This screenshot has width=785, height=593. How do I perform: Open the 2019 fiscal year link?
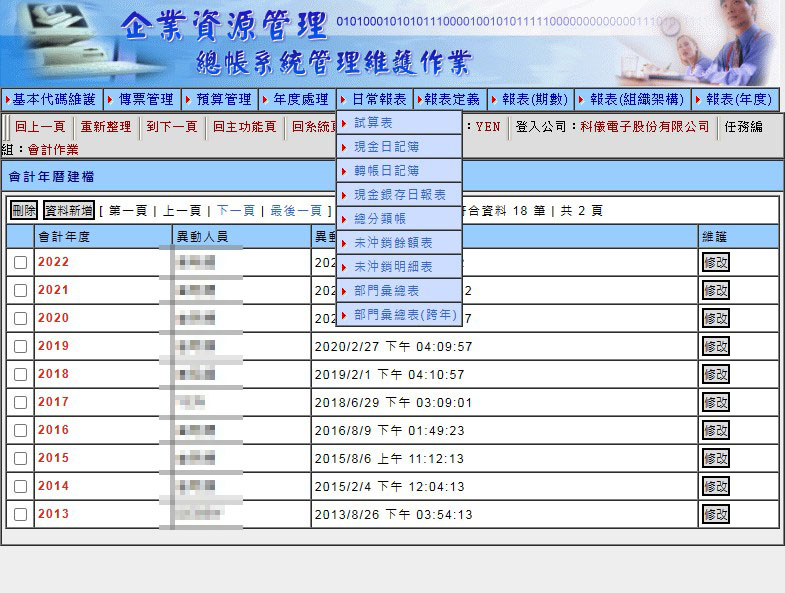click(x=54, y=346)
